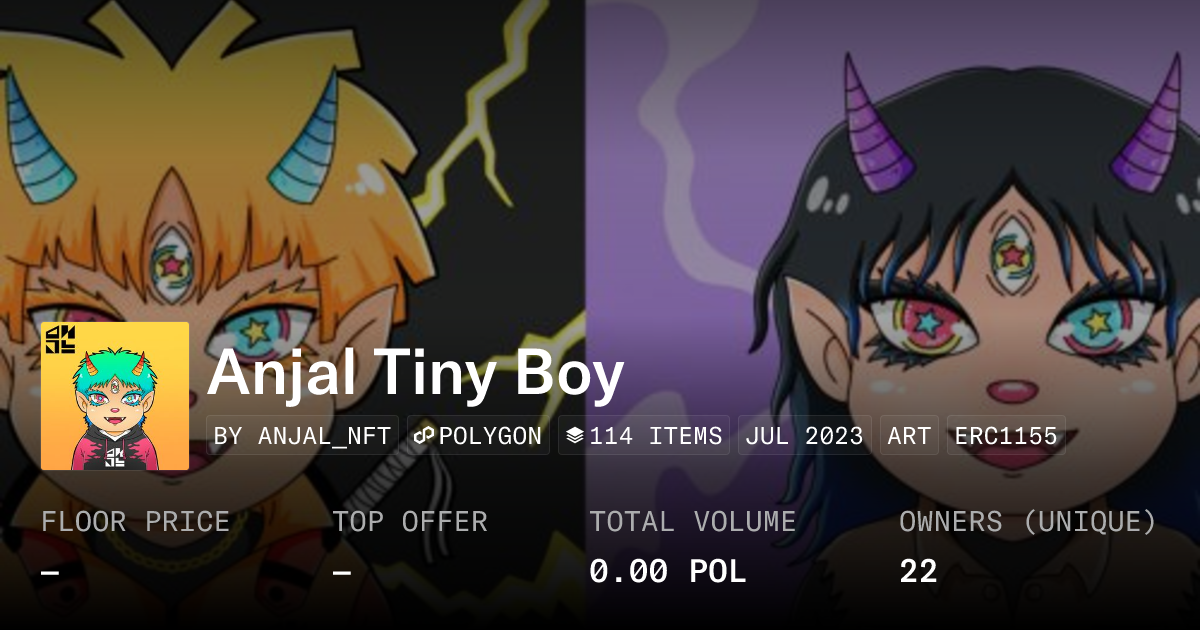Click the JUL 2023 creation date badge

805,436
